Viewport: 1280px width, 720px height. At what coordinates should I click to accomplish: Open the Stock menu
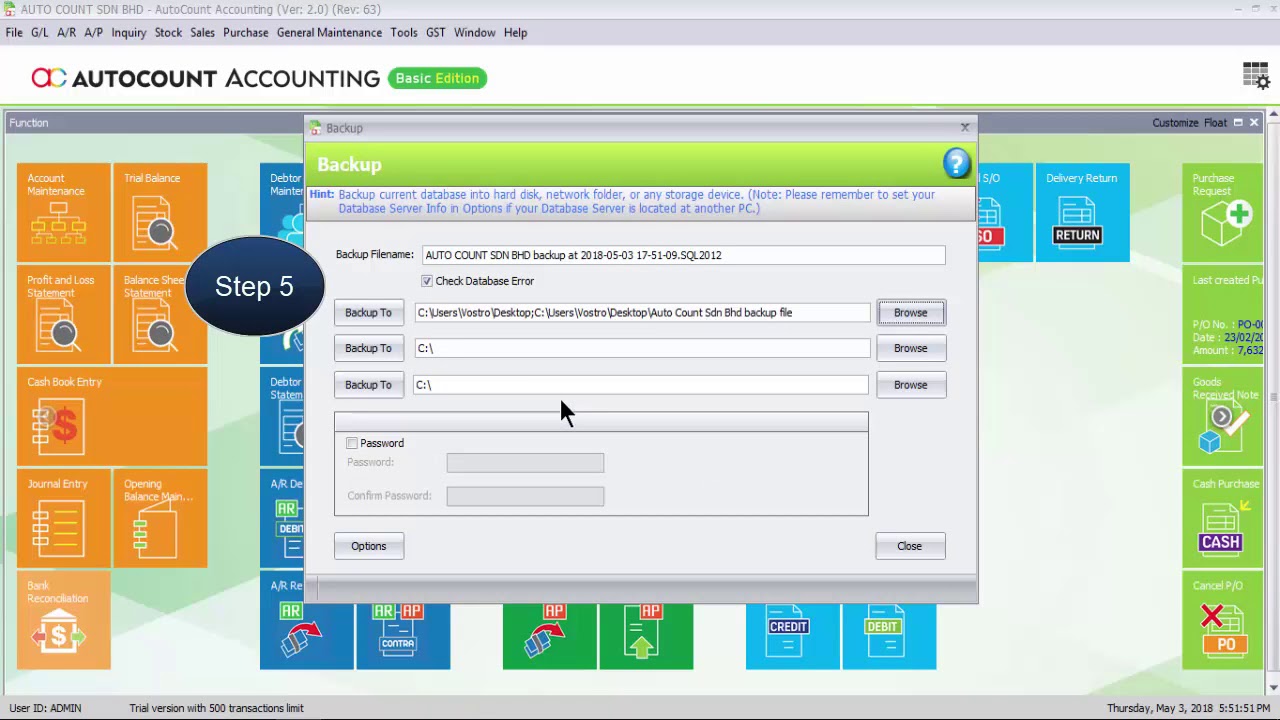pyautogui.click(x=168, y=32)
